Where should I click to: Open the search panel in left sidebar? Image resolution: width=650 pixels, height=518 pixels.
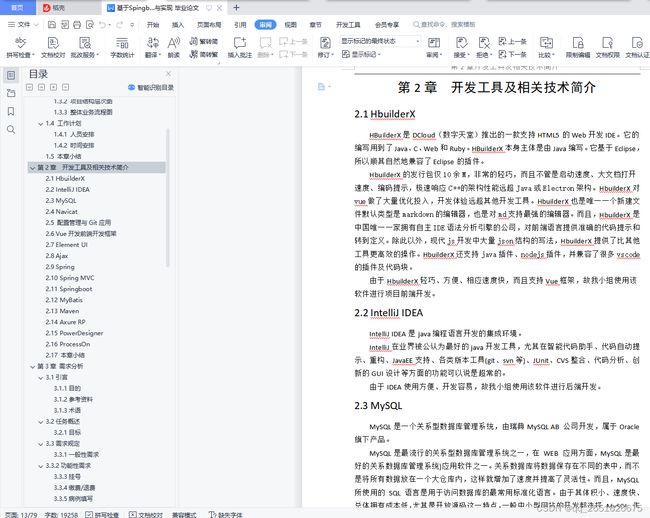[x=11, y=130]
